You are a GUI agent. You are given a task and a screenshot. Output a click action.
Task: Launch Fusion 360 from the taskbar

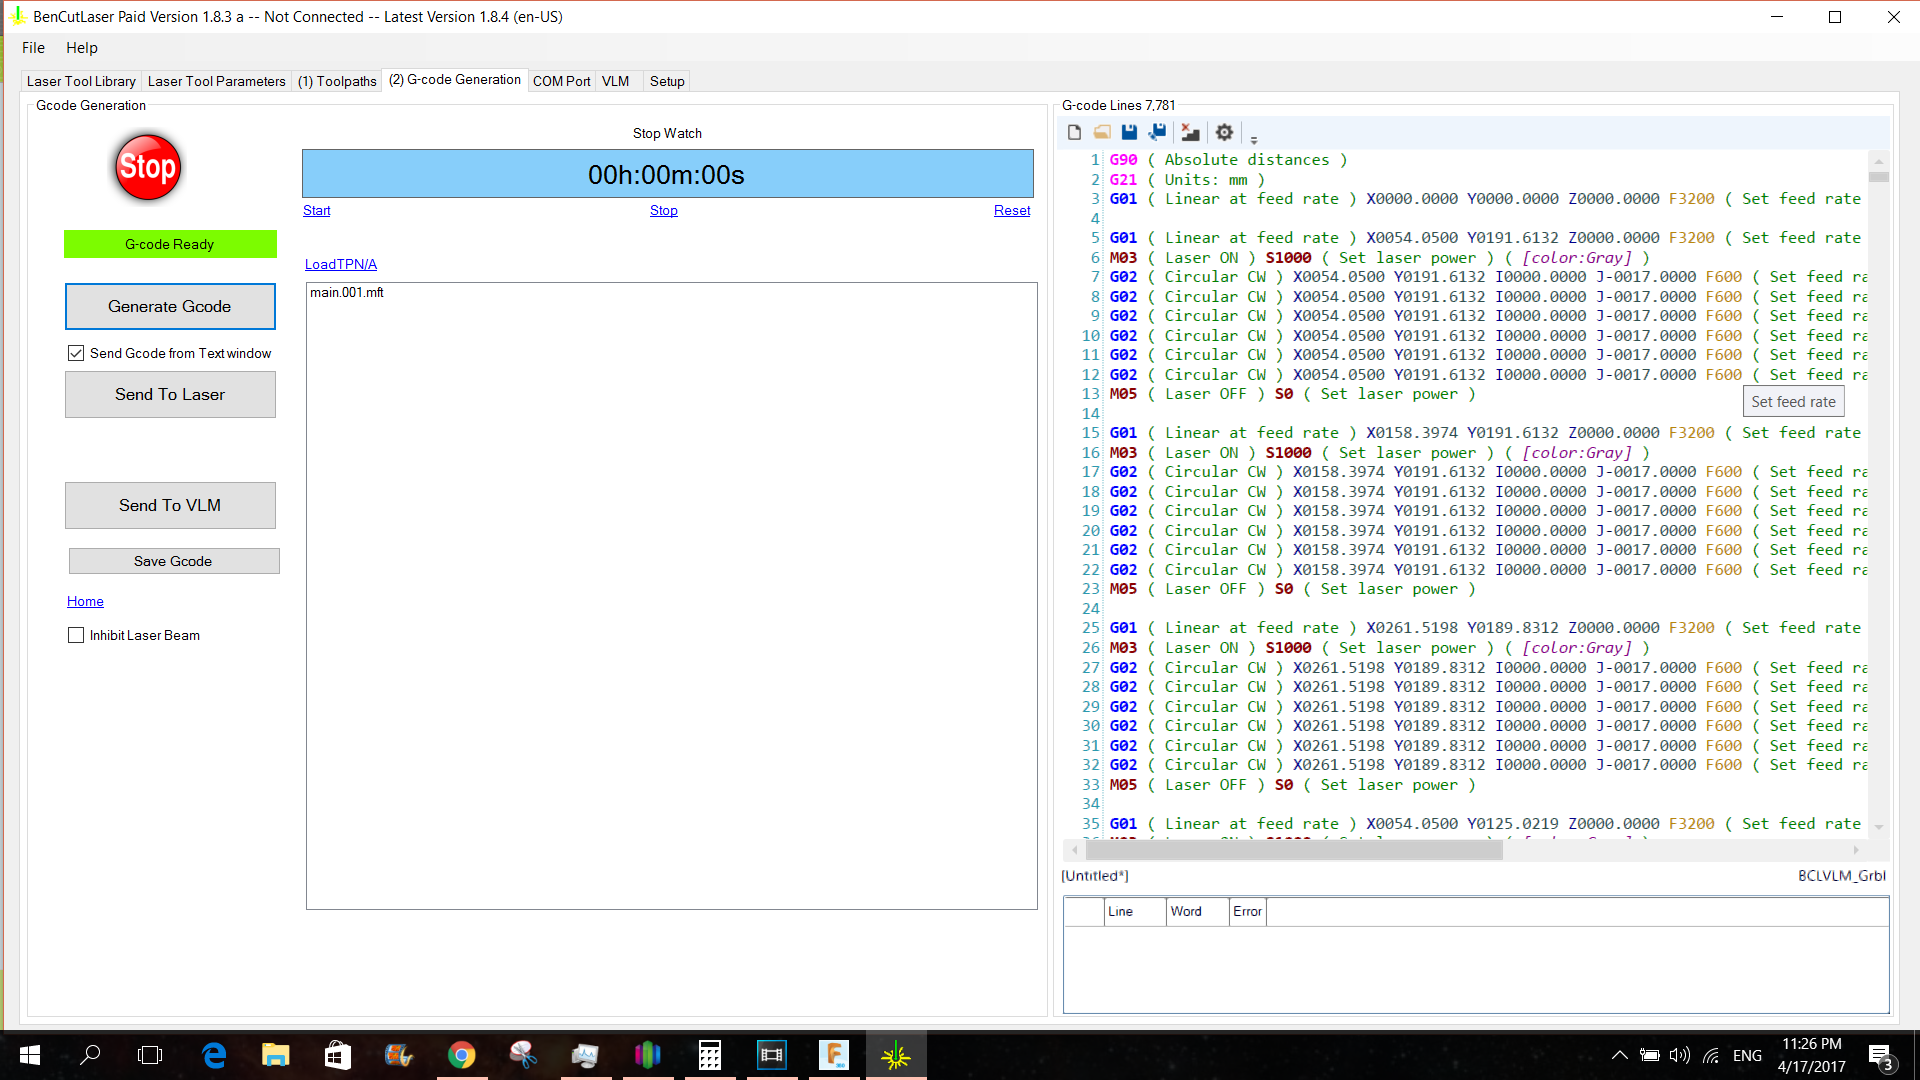pos(833,1054)
